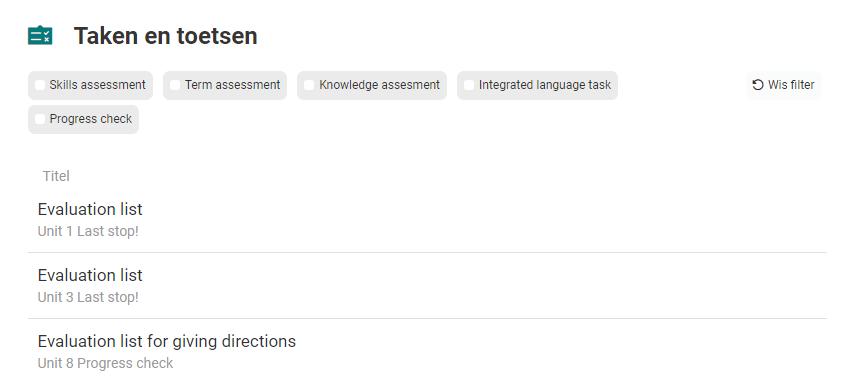Enable the Term assessment checkbox

pos(175,85)
